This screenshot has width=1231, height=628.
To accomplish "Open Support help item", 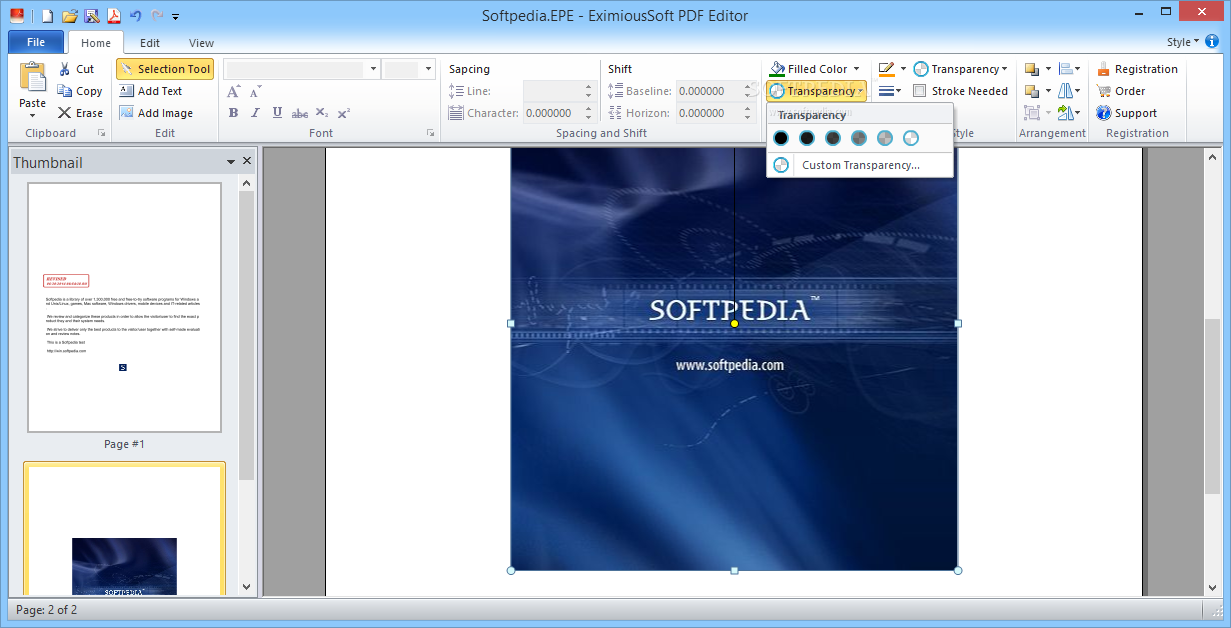I will (x=1126, y=113).
